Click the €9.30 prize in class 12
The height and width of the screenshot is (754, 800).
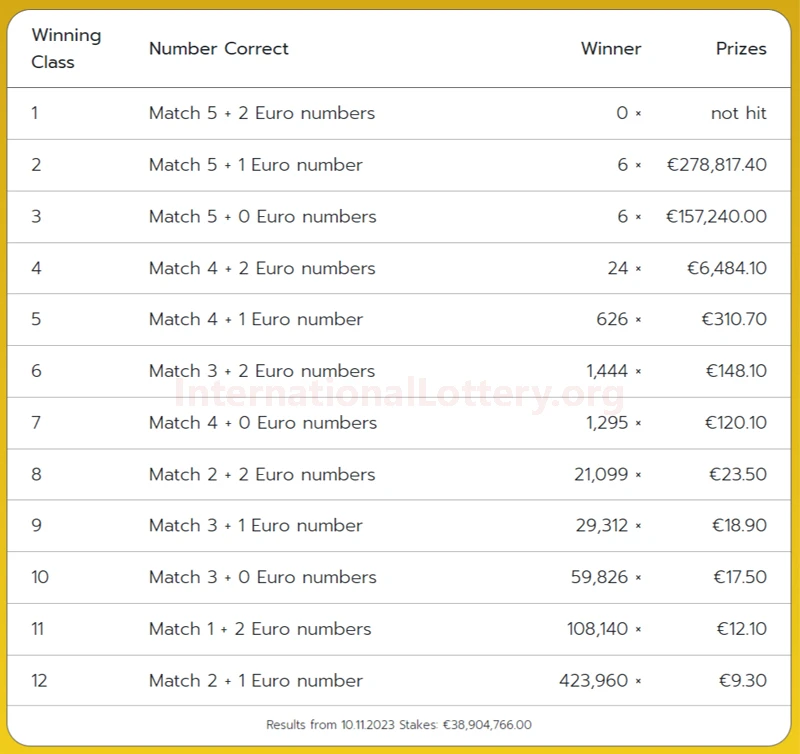coord(742,680)
